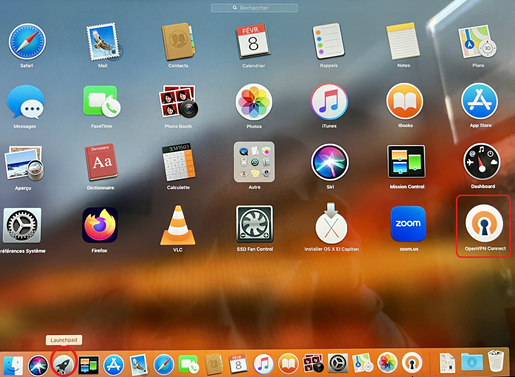
Task: Click the Safari compass in the Dock
Action: pyautogui.click(x=164, y=365)
